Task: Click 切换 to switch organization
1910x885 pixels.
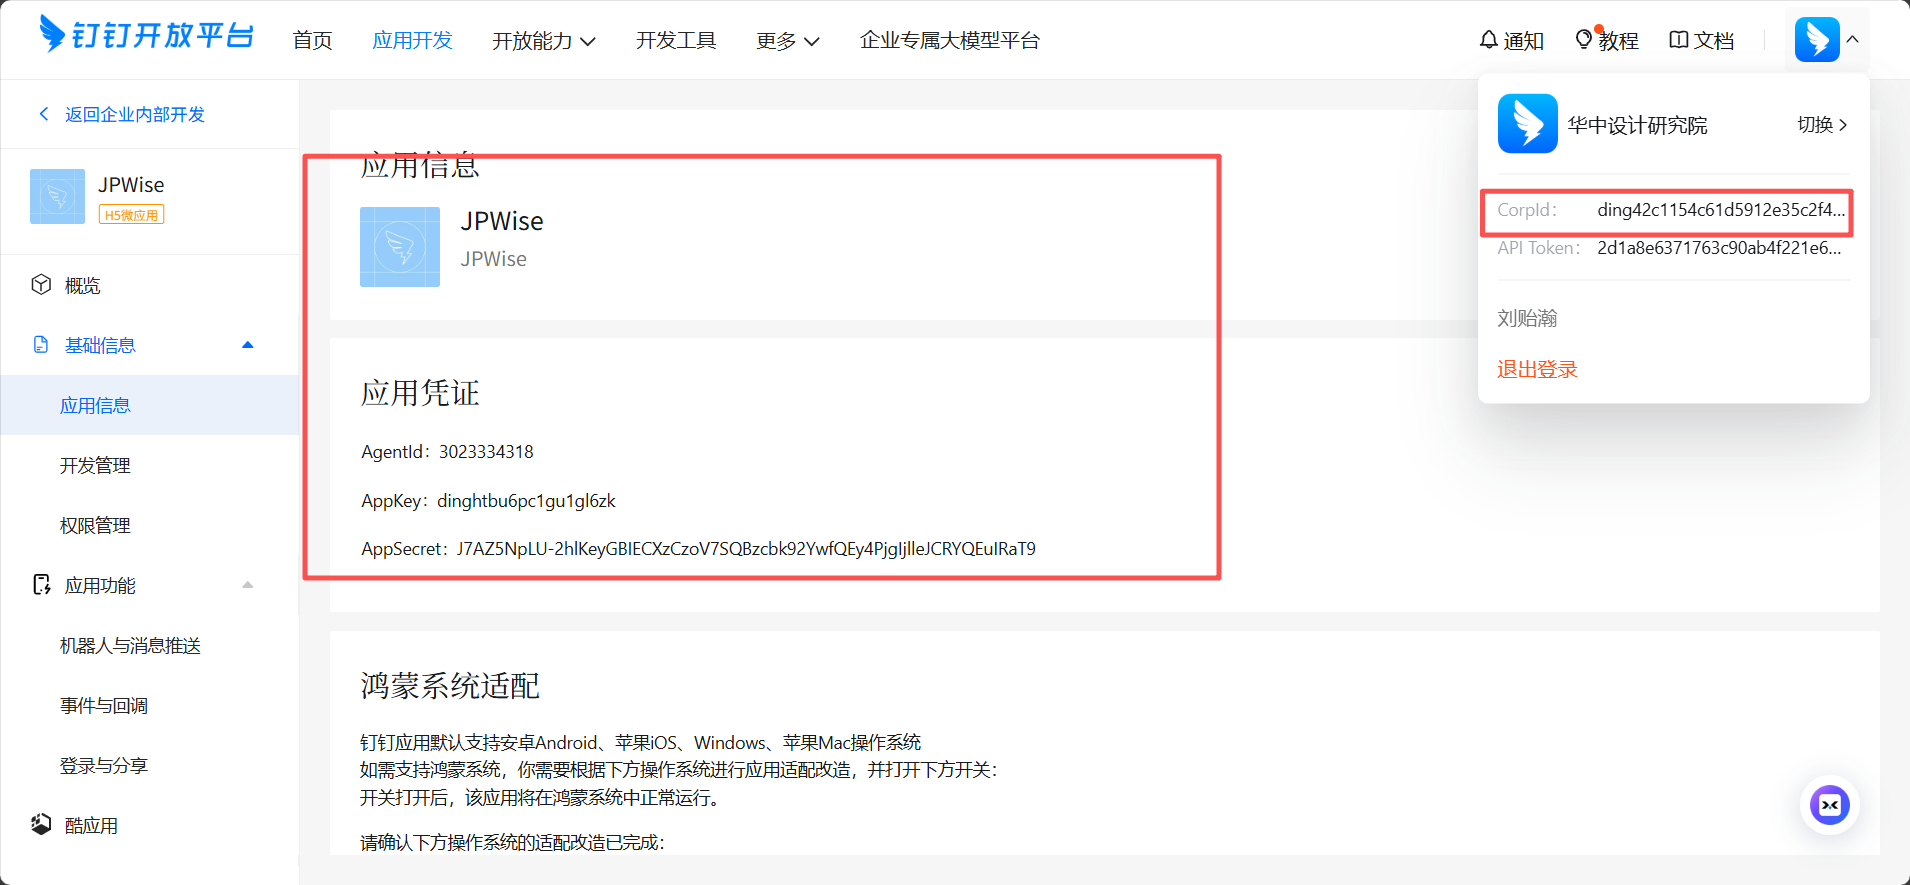Action: [1822, 125]
